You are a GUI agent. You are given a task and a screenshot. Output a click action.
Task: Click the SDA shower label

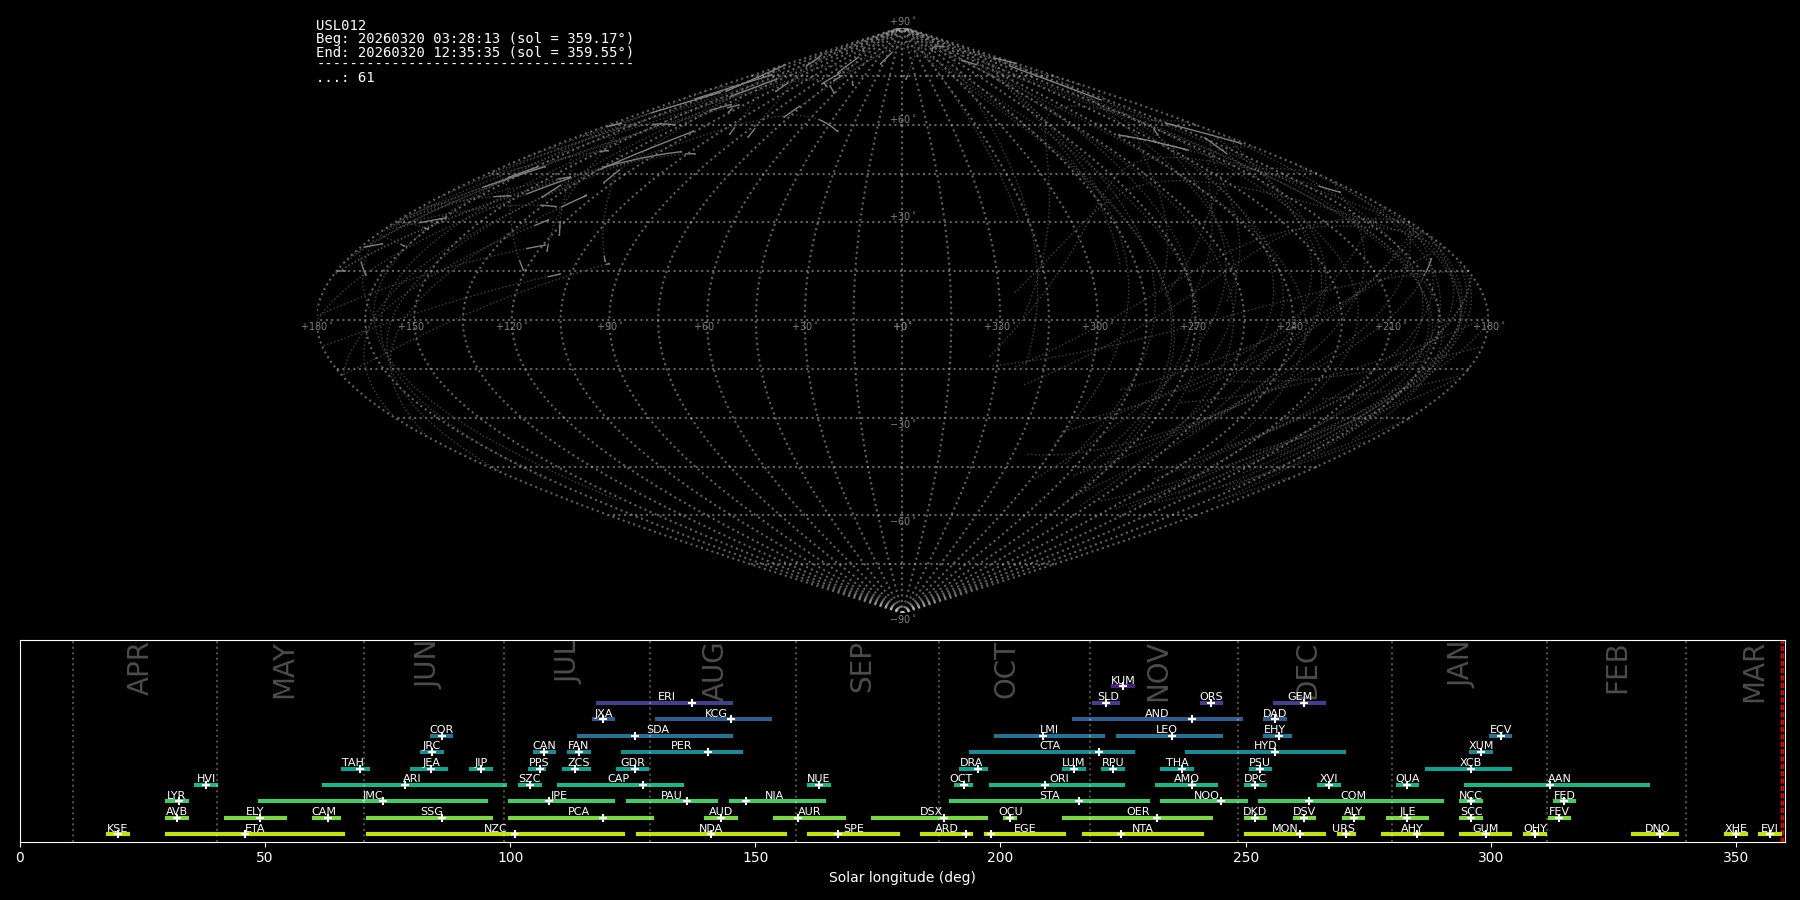click(x=657, y=730)
